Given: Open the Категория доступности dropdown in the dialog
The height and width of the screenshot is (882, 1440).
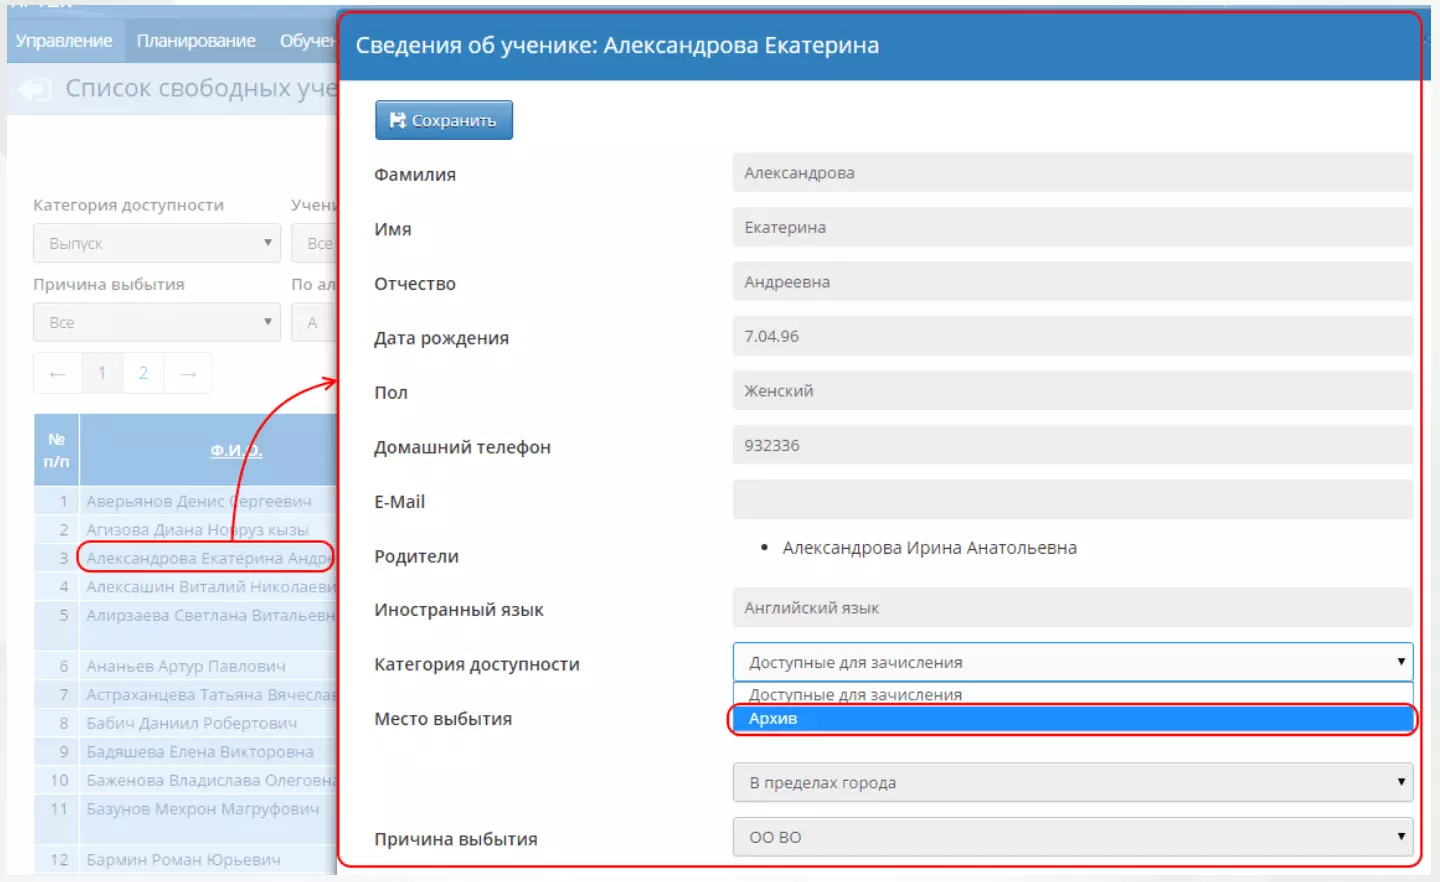Looking at the screenshot, I should coord(1072,662).
